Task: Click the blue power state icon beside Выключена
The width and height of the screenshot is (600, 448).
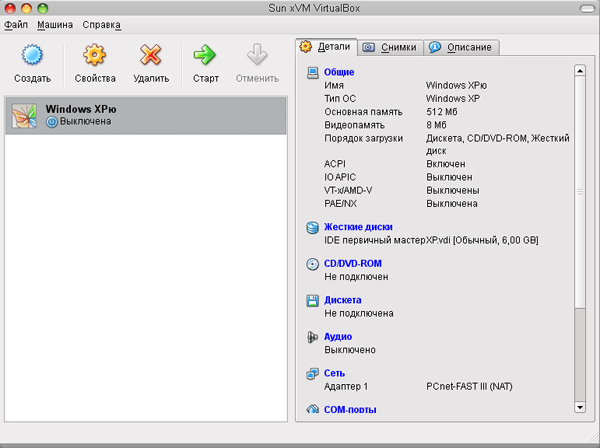Action: (x=52, y=122)
